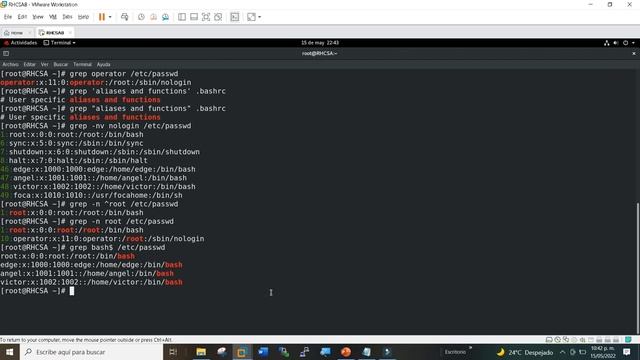This screenshot has width=640, height=360.
Task: Open the terminal Editar menu
Action: [29, 64]
